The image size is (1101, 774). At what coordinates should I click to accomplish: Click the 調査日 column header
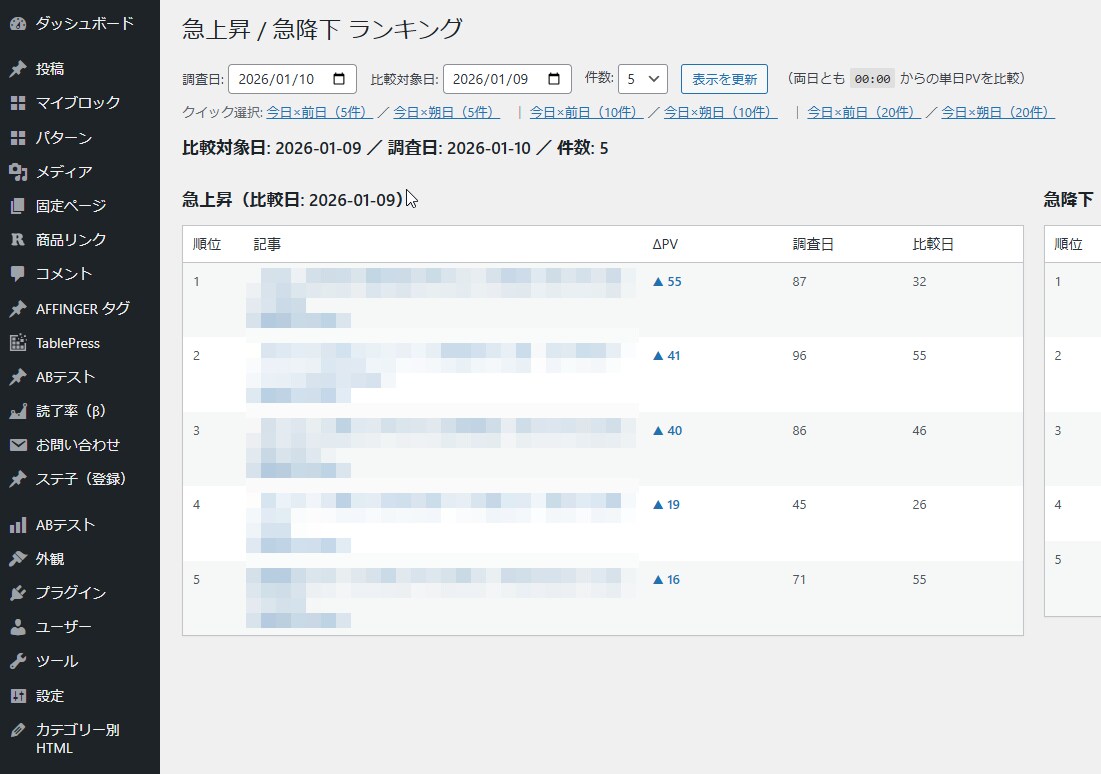[813, 244]
